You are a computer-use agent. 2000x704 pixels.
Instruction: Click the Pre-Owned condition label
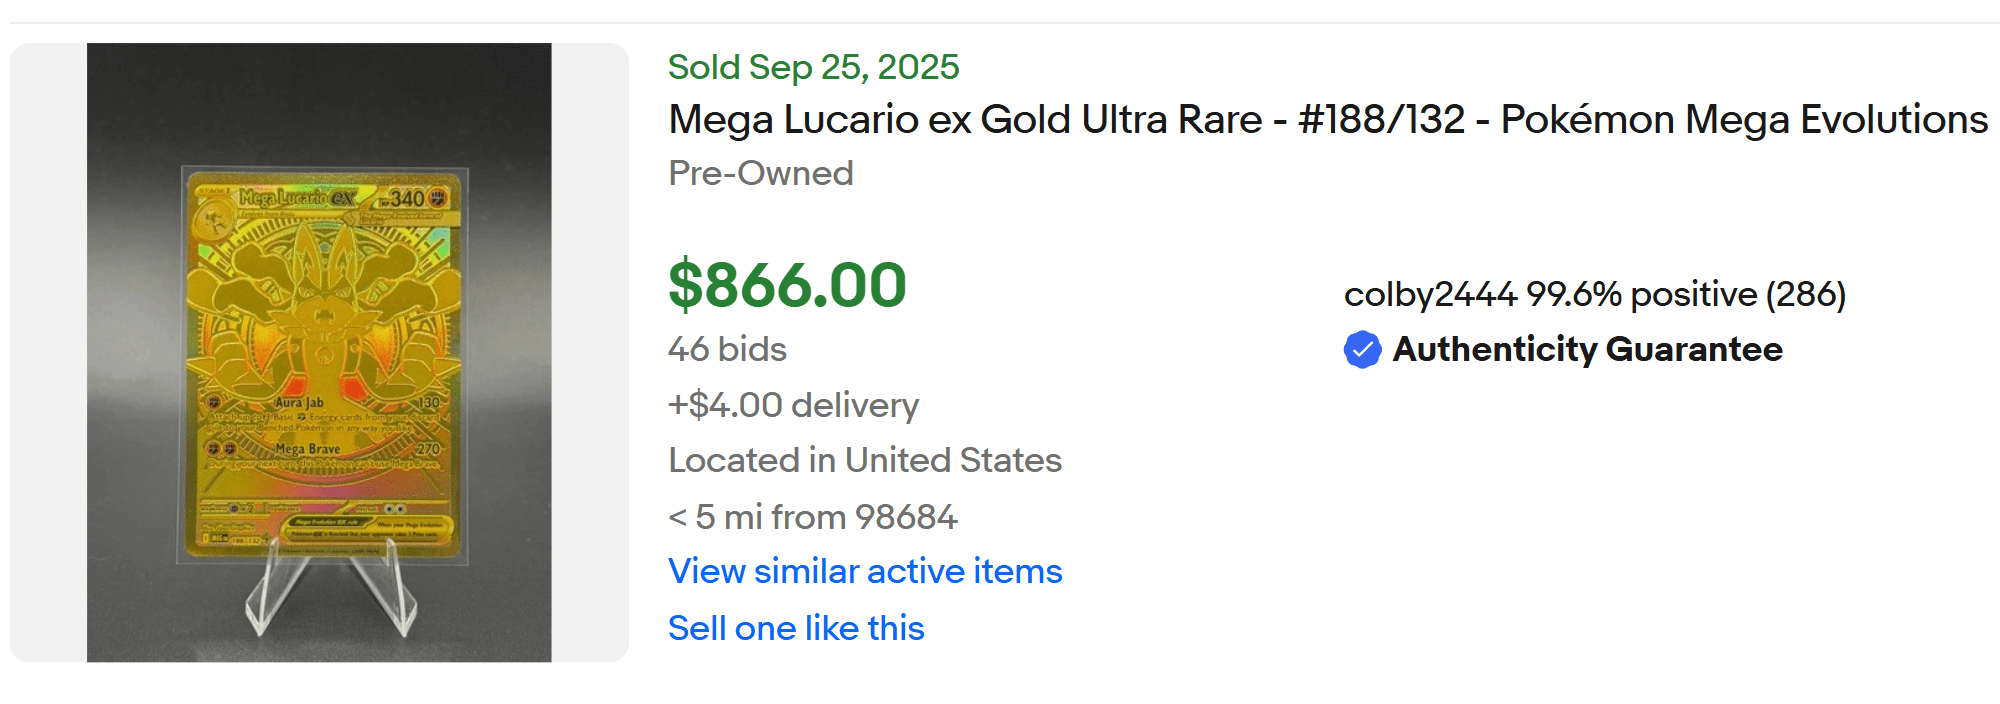(x=760, y=173)
